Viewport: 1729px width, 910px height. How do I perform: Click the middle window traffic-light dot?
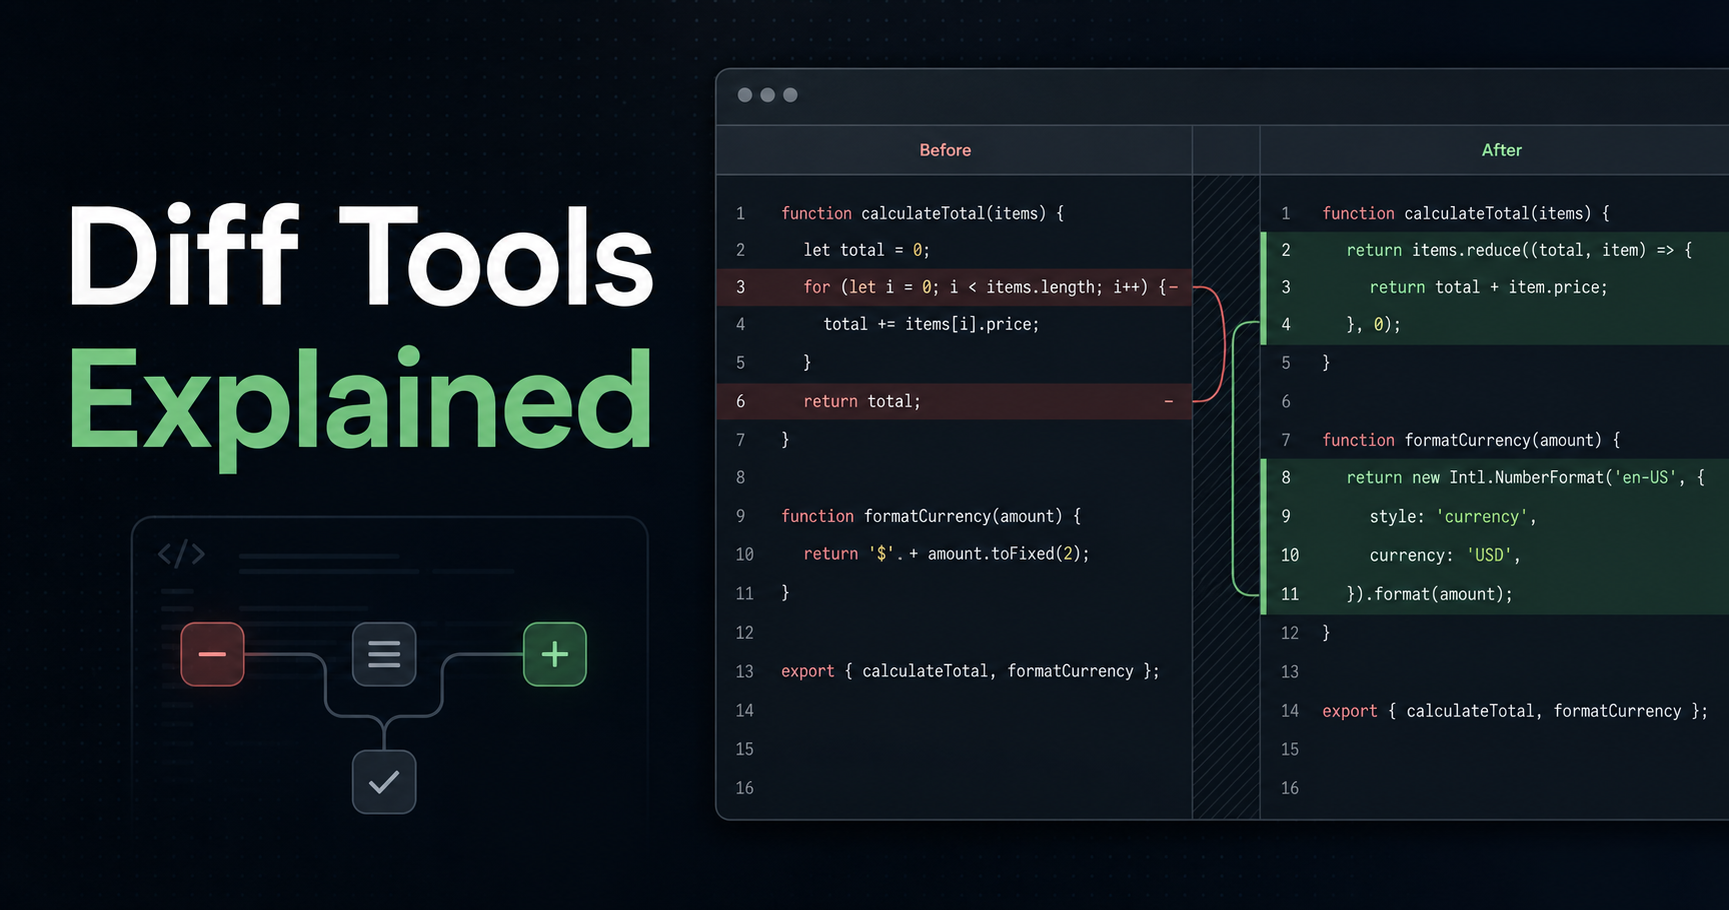(768, 95)
